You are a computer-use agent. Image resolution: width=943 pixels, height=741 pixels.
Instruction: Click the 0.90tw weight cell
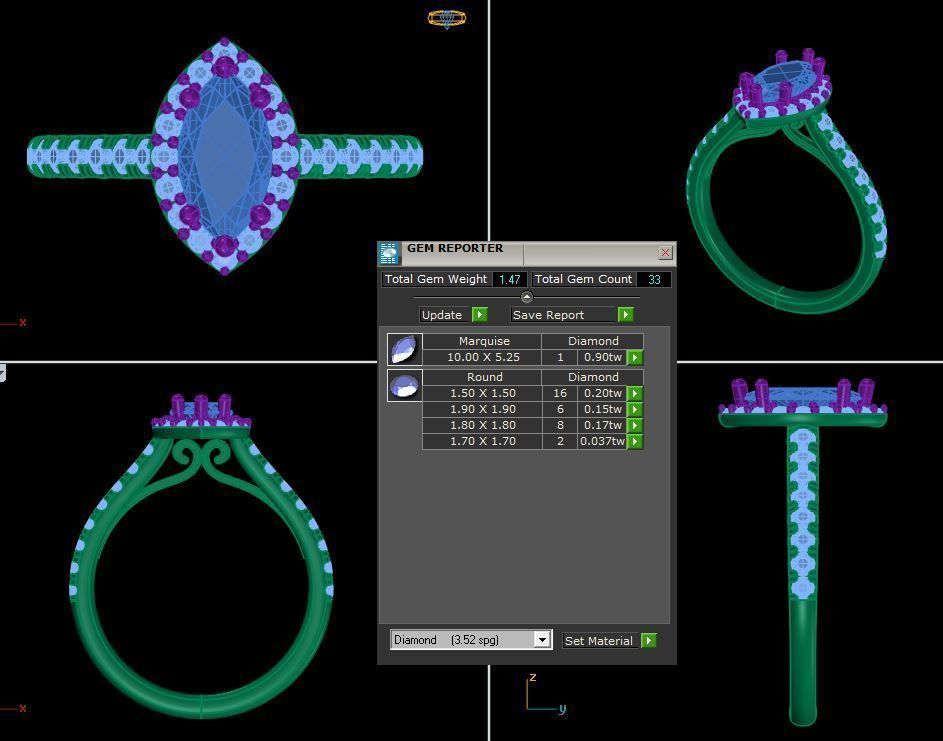(x=602, y=357)
